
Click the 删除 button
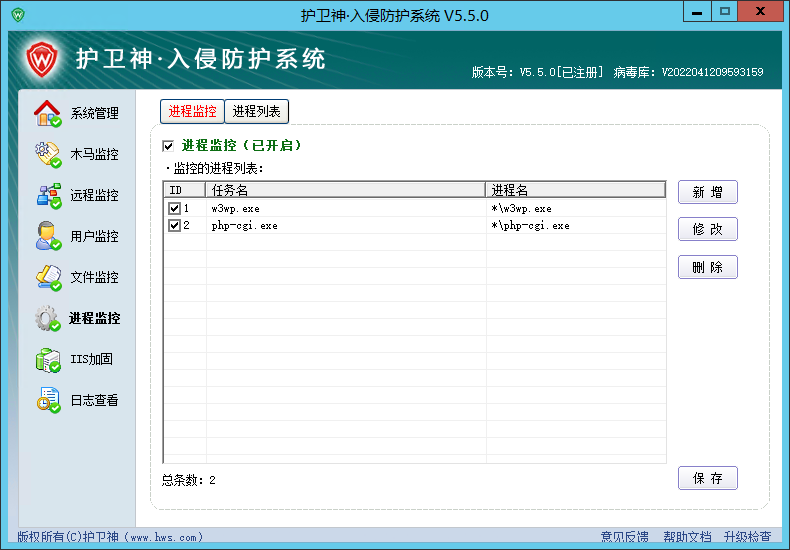pyautogui.click(x=707, y=267)
